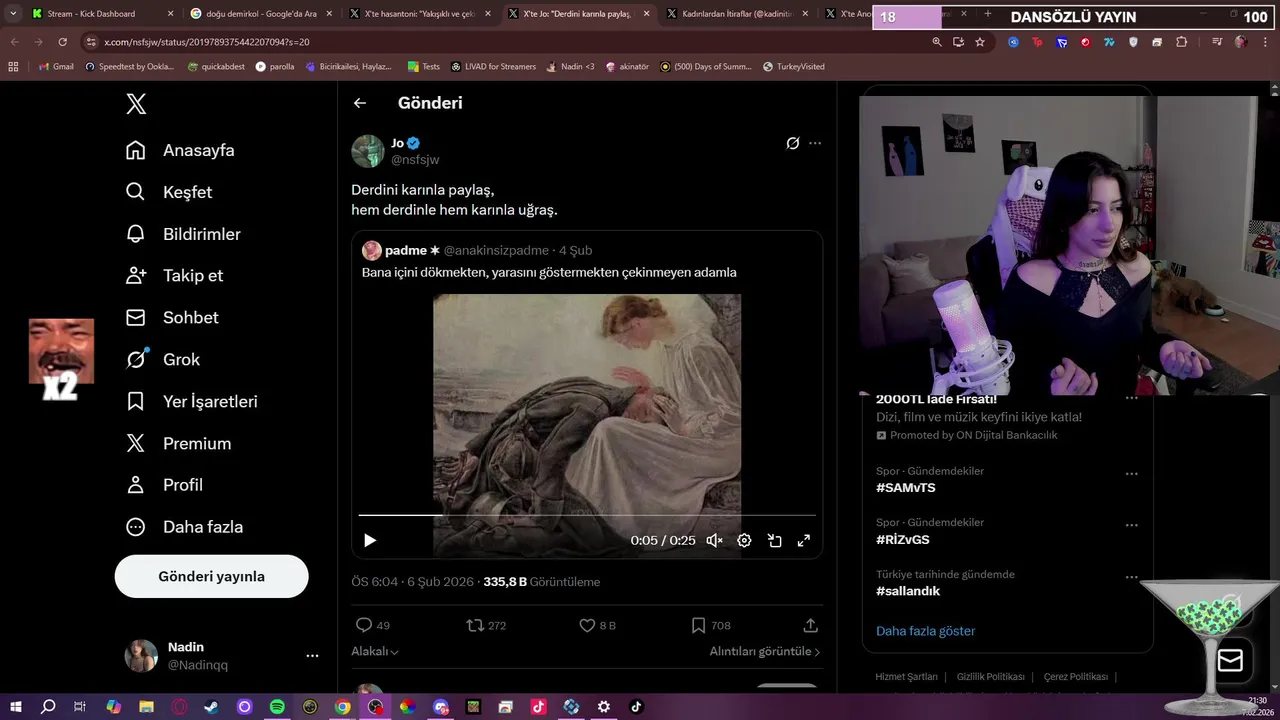Open LIVAD for Streamers bookmark

pyautogui.click(x=493, y=67)
